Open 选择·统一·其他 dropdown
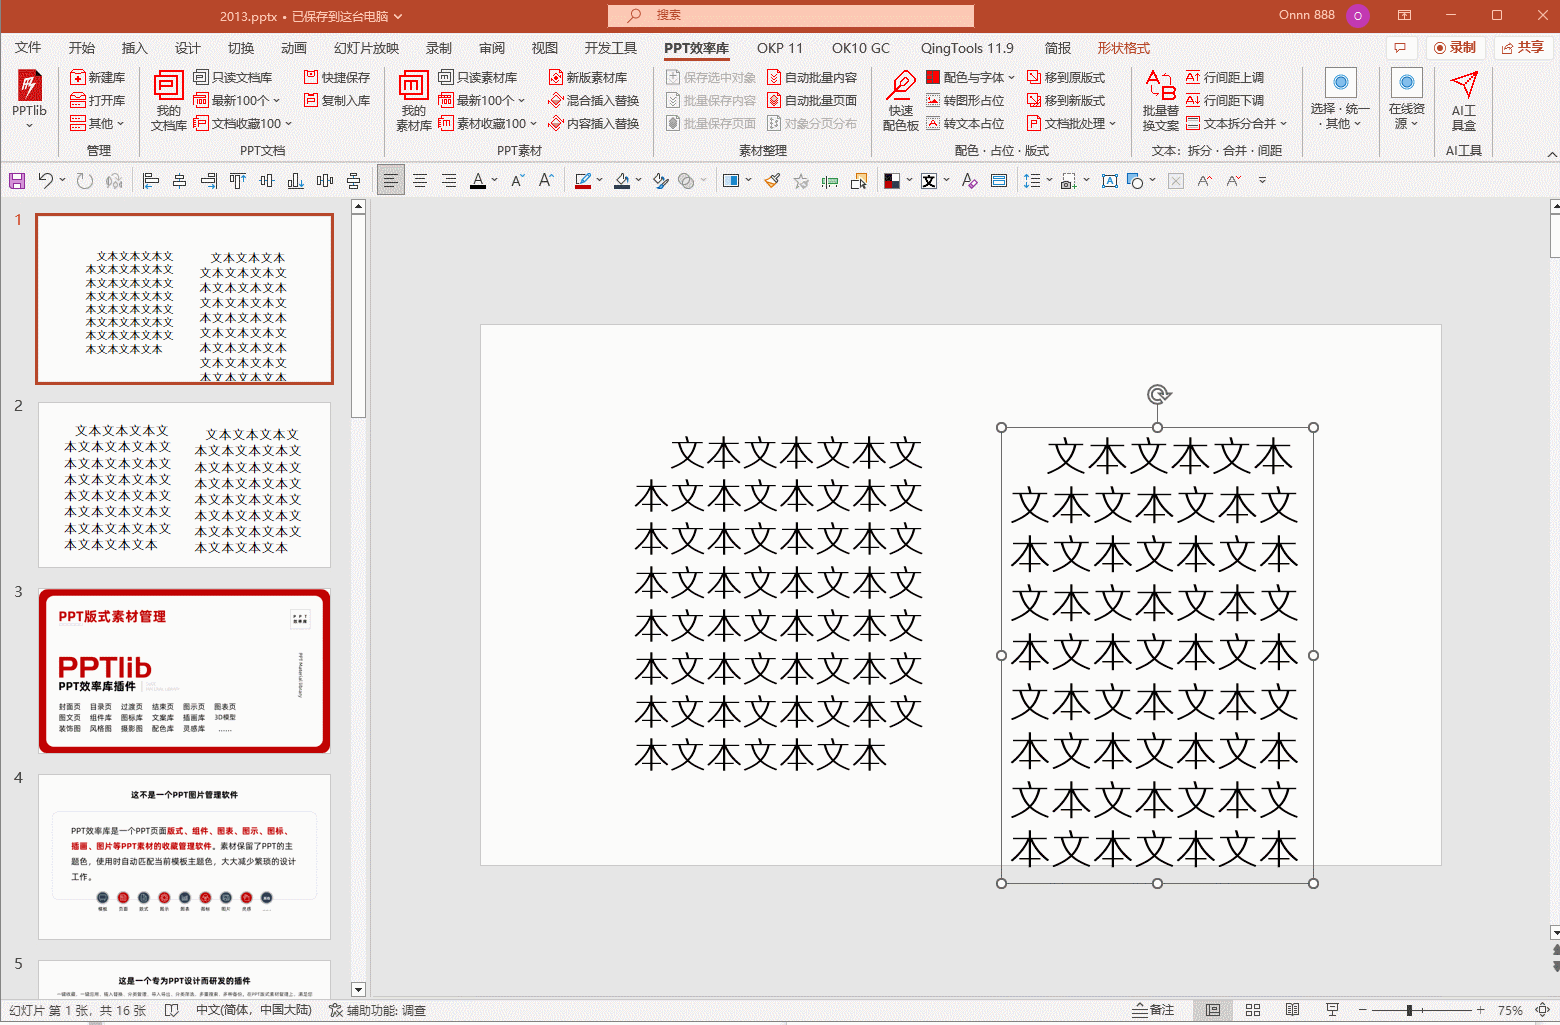This screenshot has height=1025, width=1560. [x=1340, y=101]
